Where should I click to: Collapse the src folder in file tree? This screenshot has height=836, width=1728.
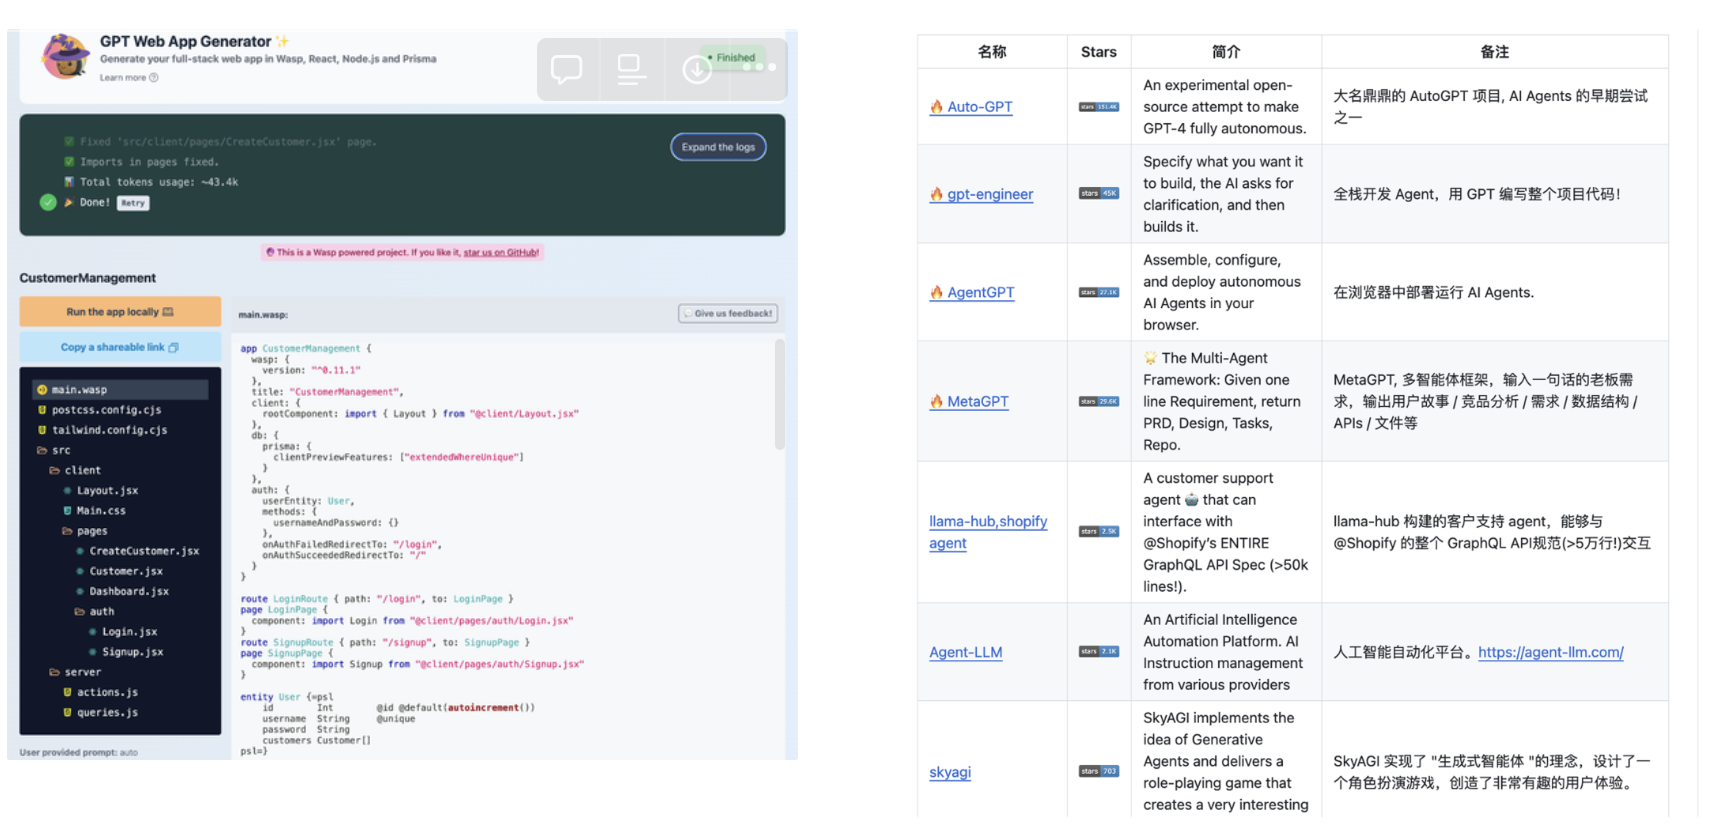(x=53, y=451)
